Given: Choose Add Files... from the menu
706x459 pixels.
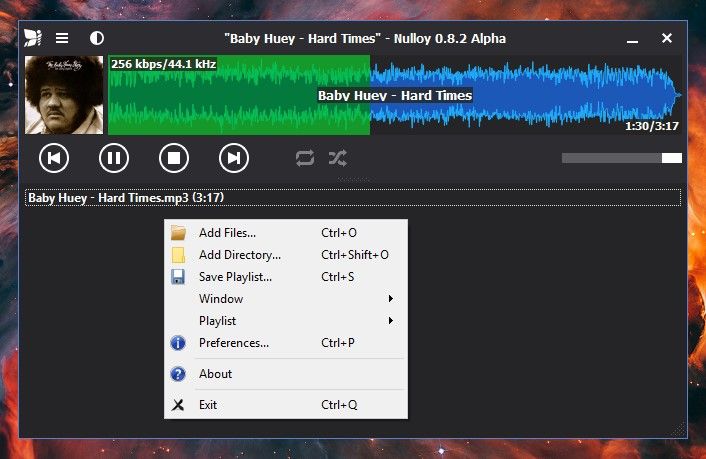Looking at the screenshot, I should click(227, 233).
